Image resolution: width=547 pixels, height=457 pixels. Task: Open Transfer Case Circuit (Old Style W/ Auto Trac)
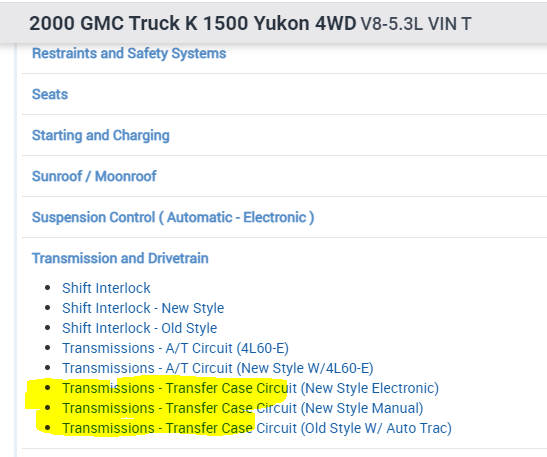257,428
